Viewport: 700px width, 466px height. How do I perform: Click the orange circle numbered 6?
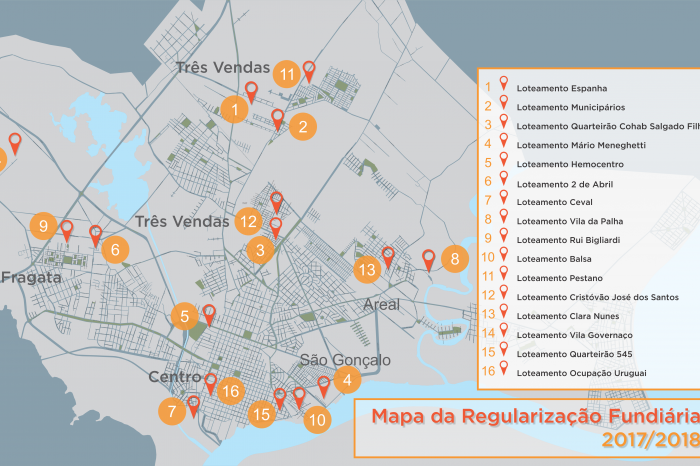pyautogui.click(x=115, y=250)
